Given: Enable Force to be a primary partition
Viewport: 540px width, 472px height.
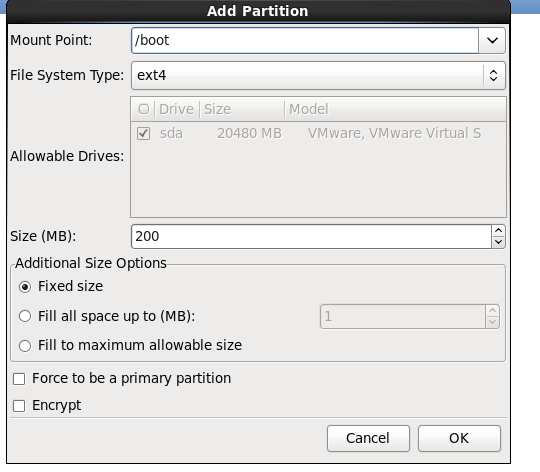Looking at the screenshot, I should [19, 379].
